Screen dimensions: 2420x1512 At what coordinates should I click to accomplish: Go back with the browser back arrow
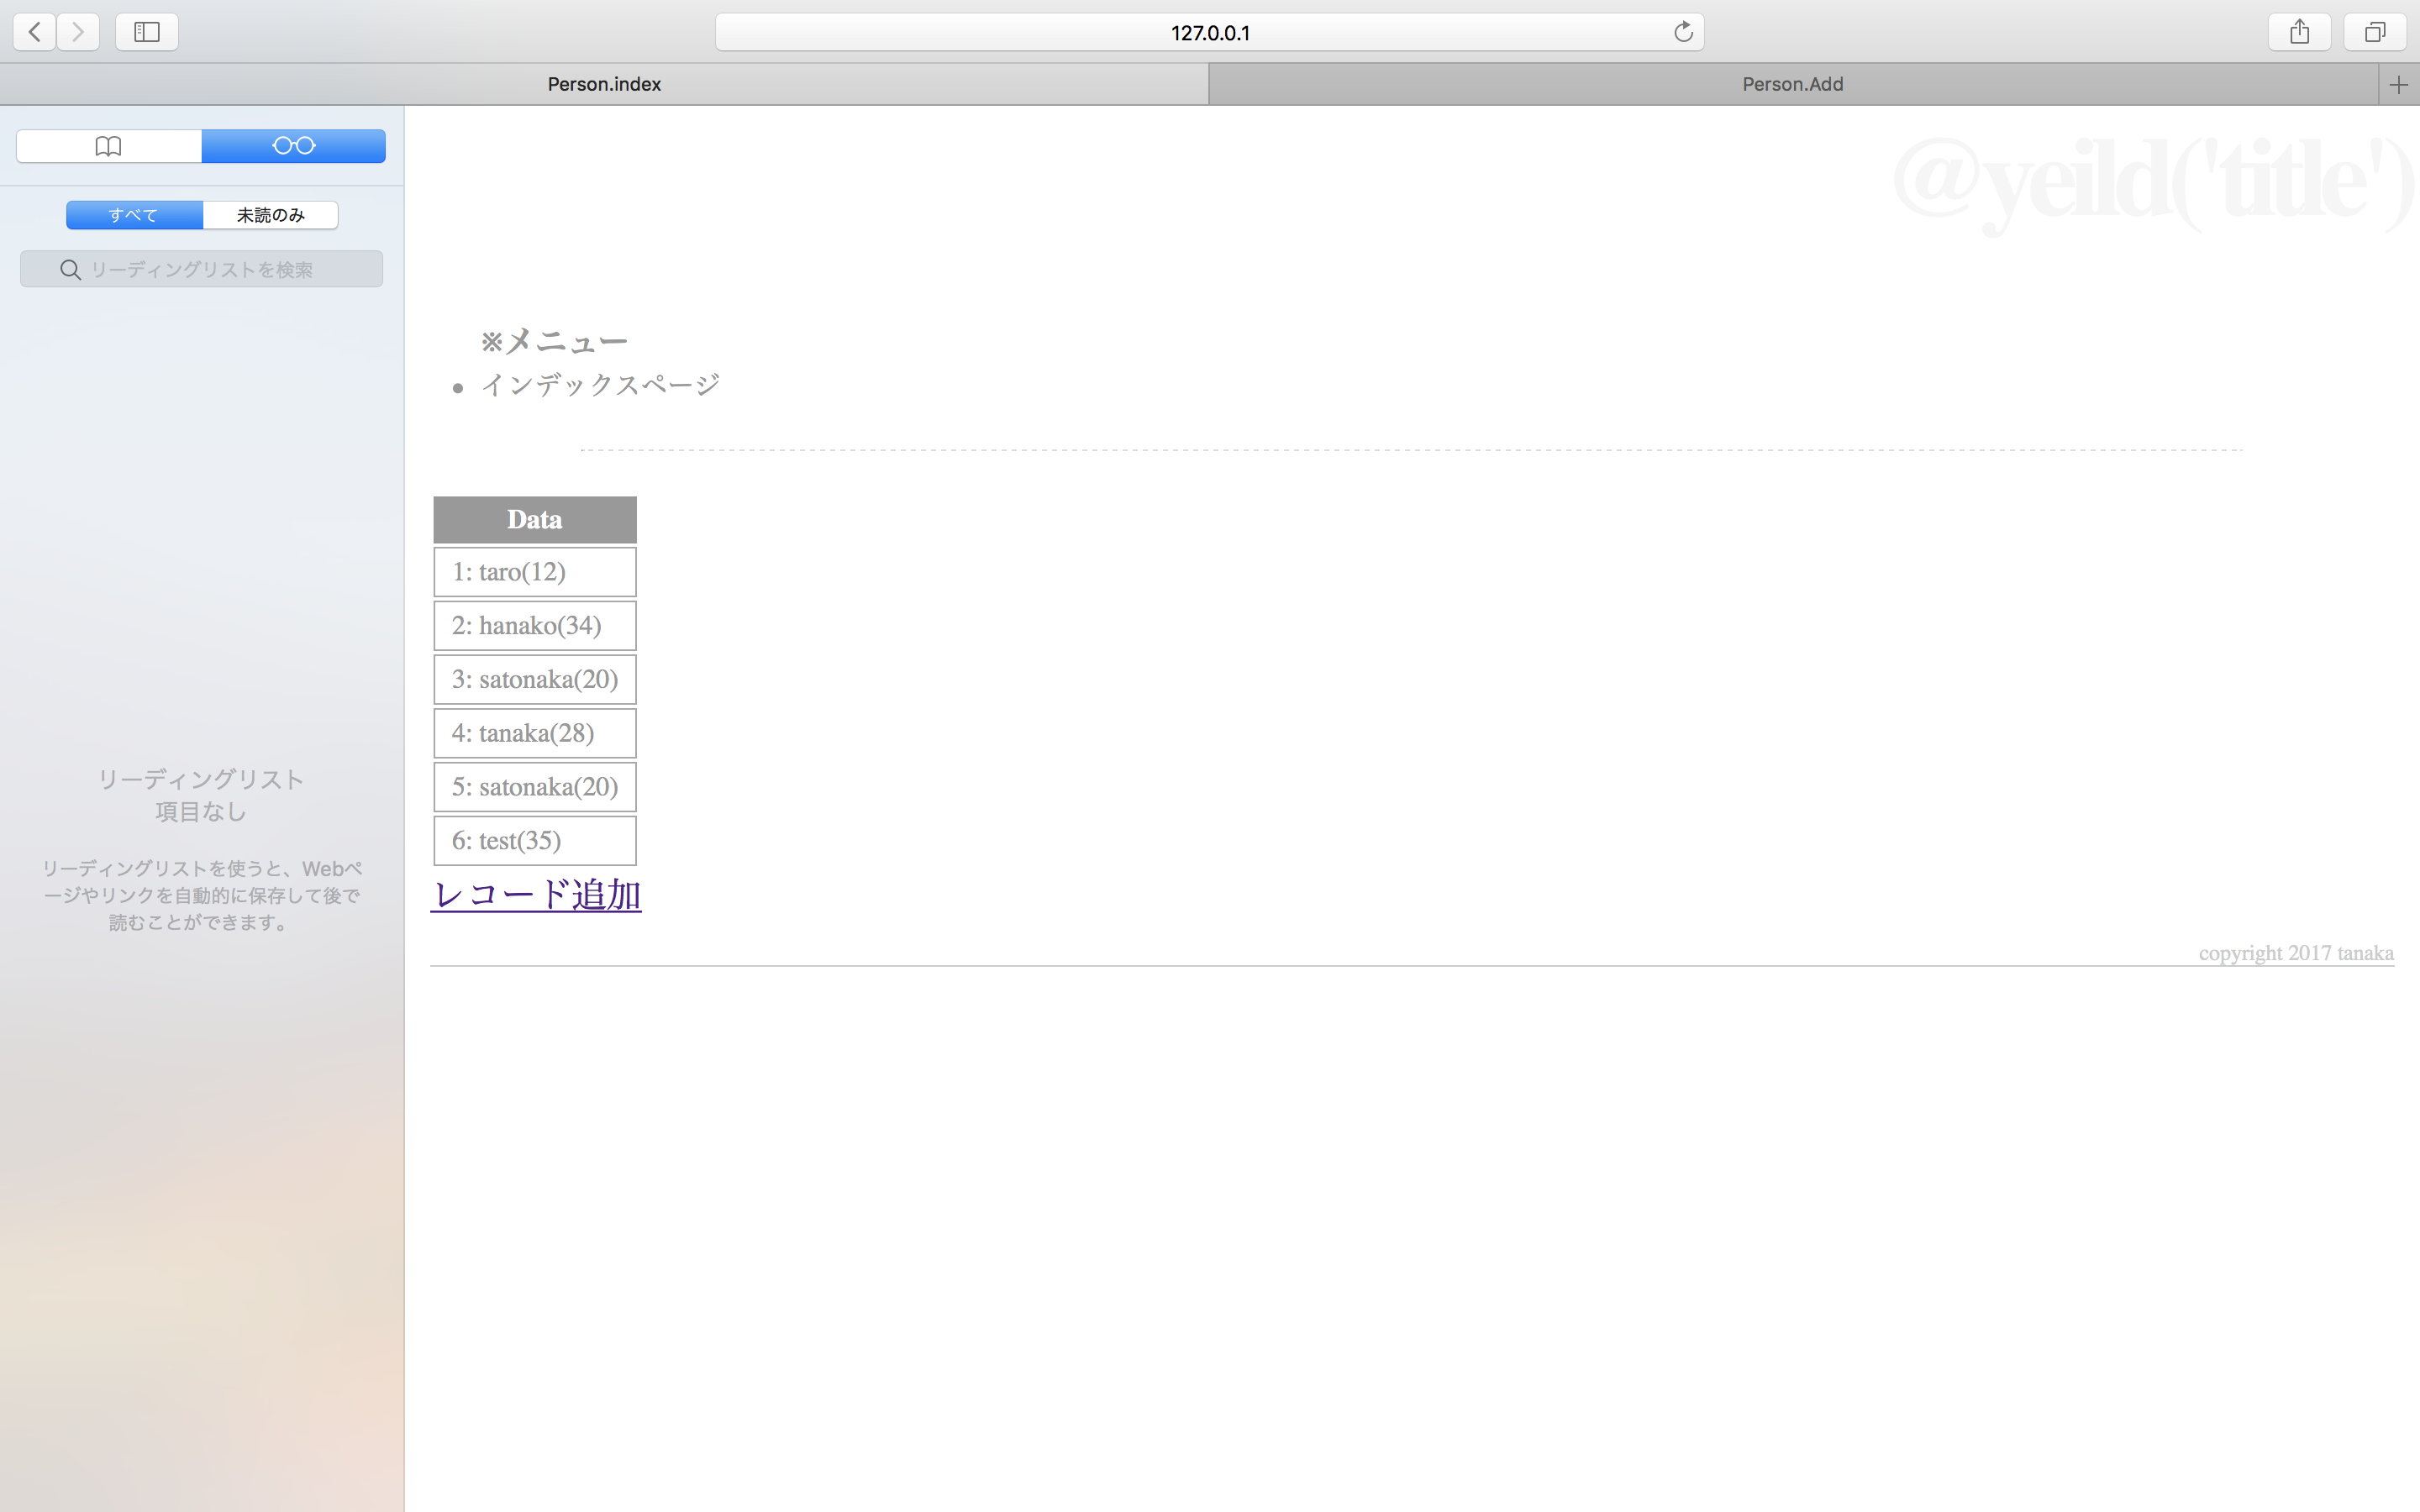tap(34, 32)
